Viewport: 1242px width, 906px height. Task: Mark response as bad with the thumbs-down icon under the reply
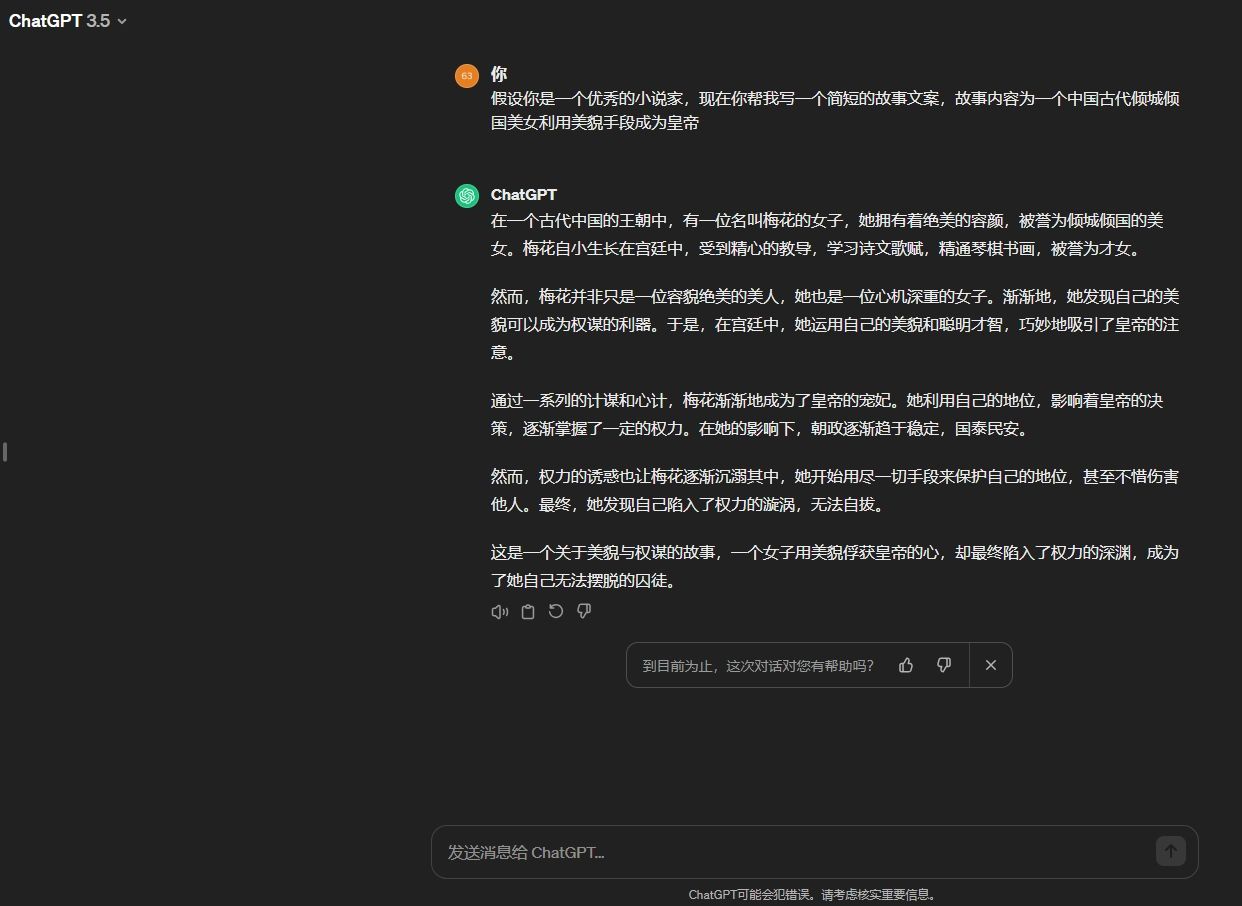(x=584, y=611)
